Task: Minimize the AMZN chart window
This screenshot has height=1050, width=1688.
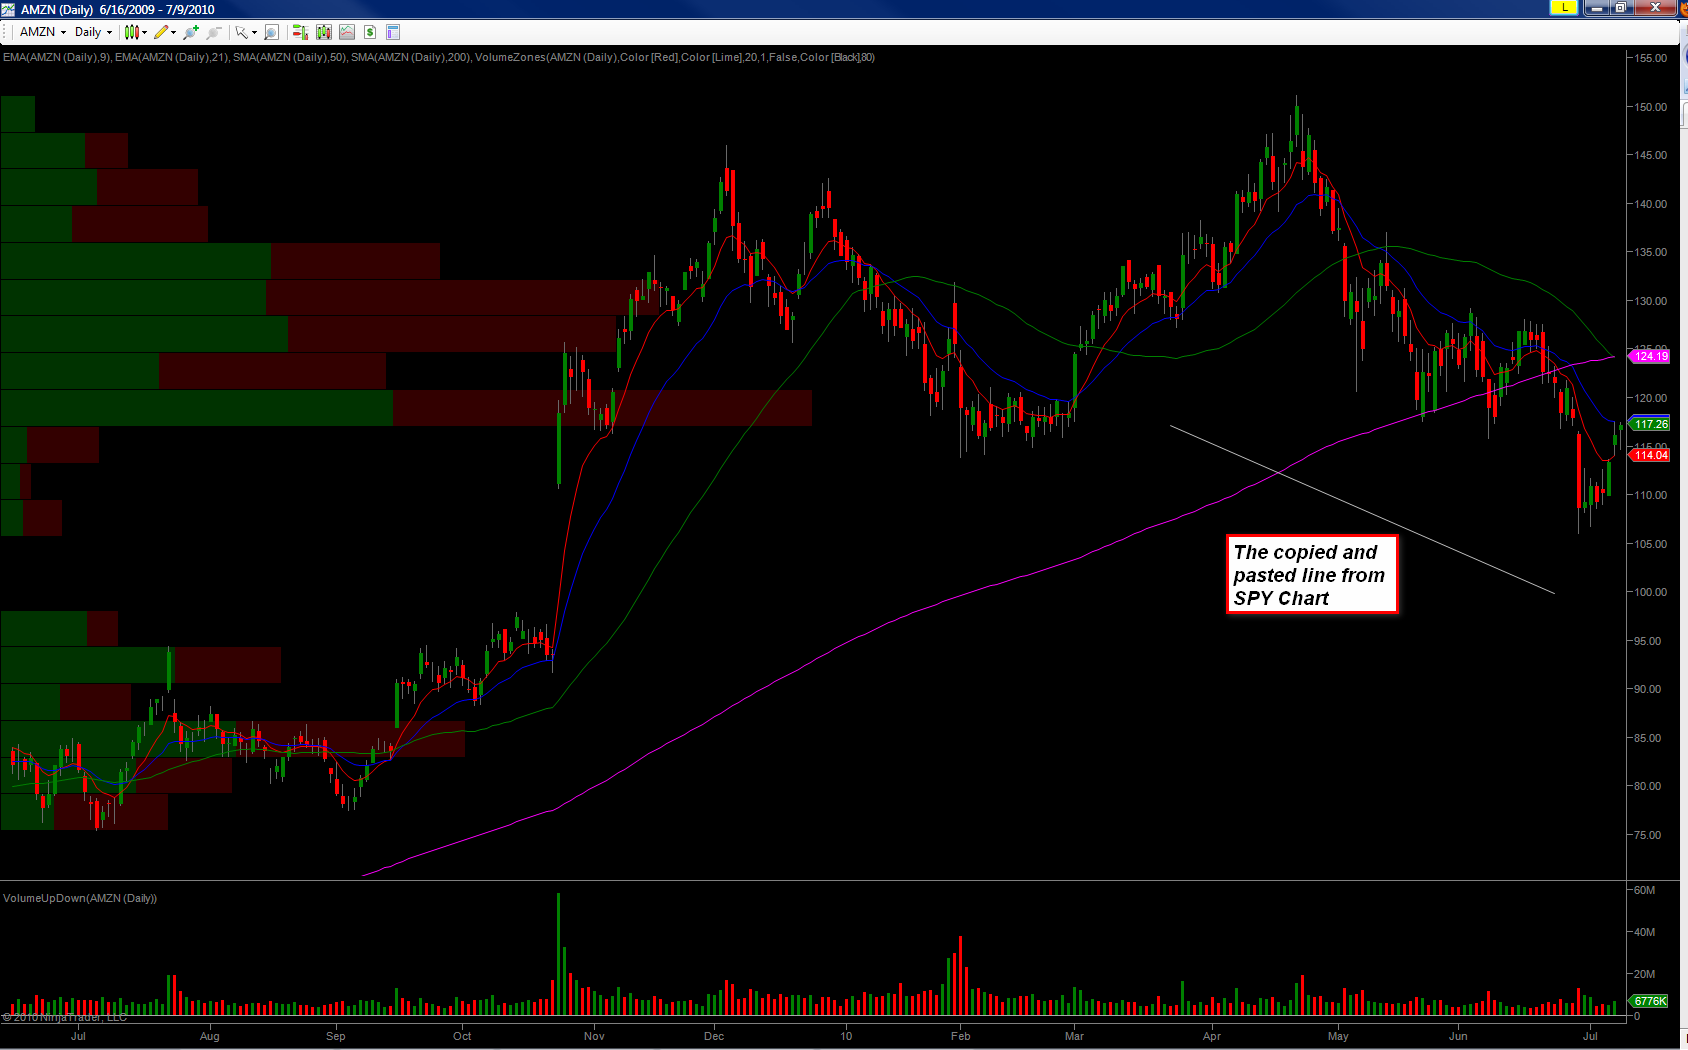Action: (x=1596, y=8)
